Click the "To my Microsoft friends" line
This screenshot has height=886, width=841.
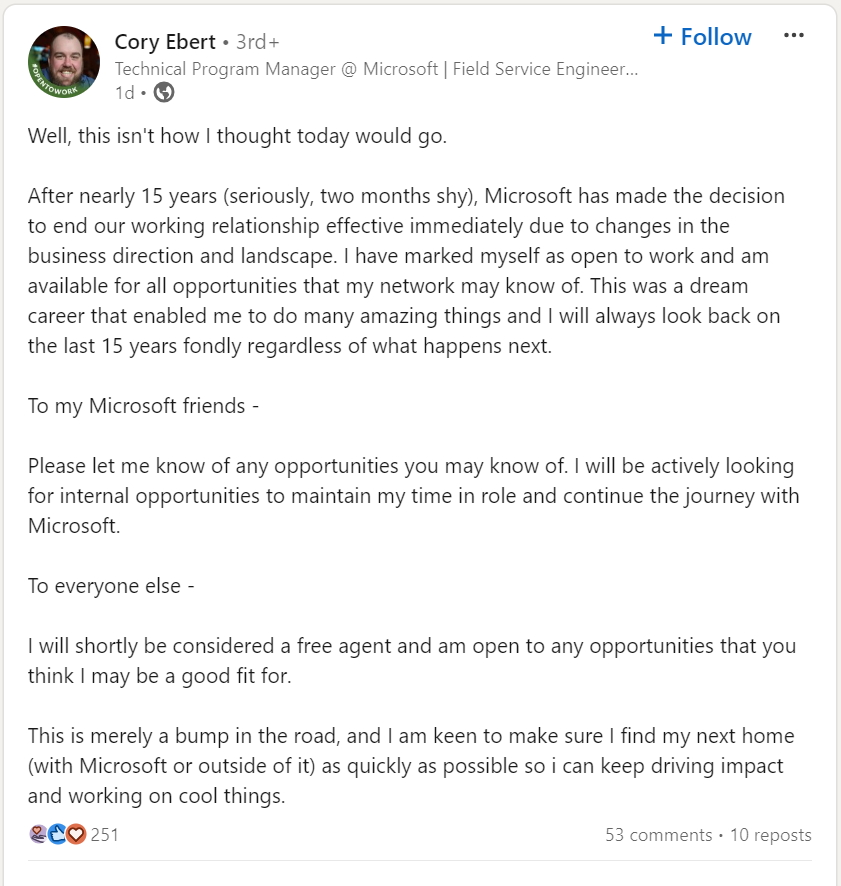click(x=143, y=406)
